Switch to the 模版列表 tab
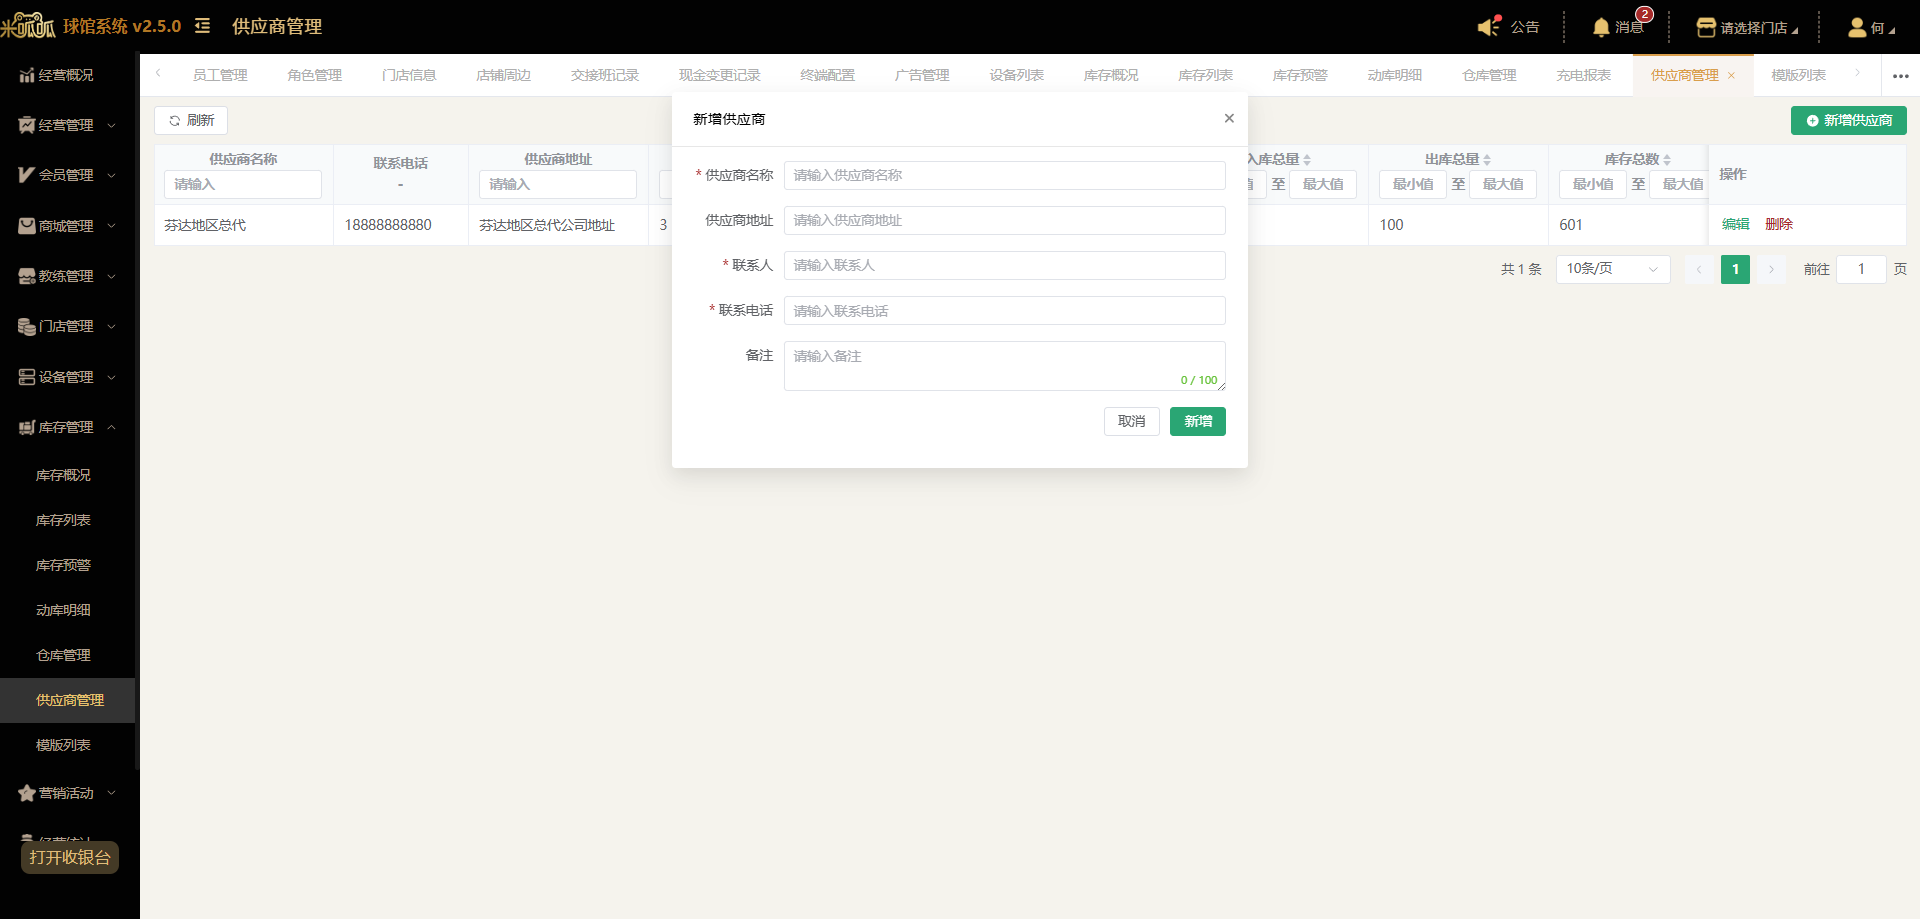This screenshot has width=1920, height=919. click(x=1798, y=75)
